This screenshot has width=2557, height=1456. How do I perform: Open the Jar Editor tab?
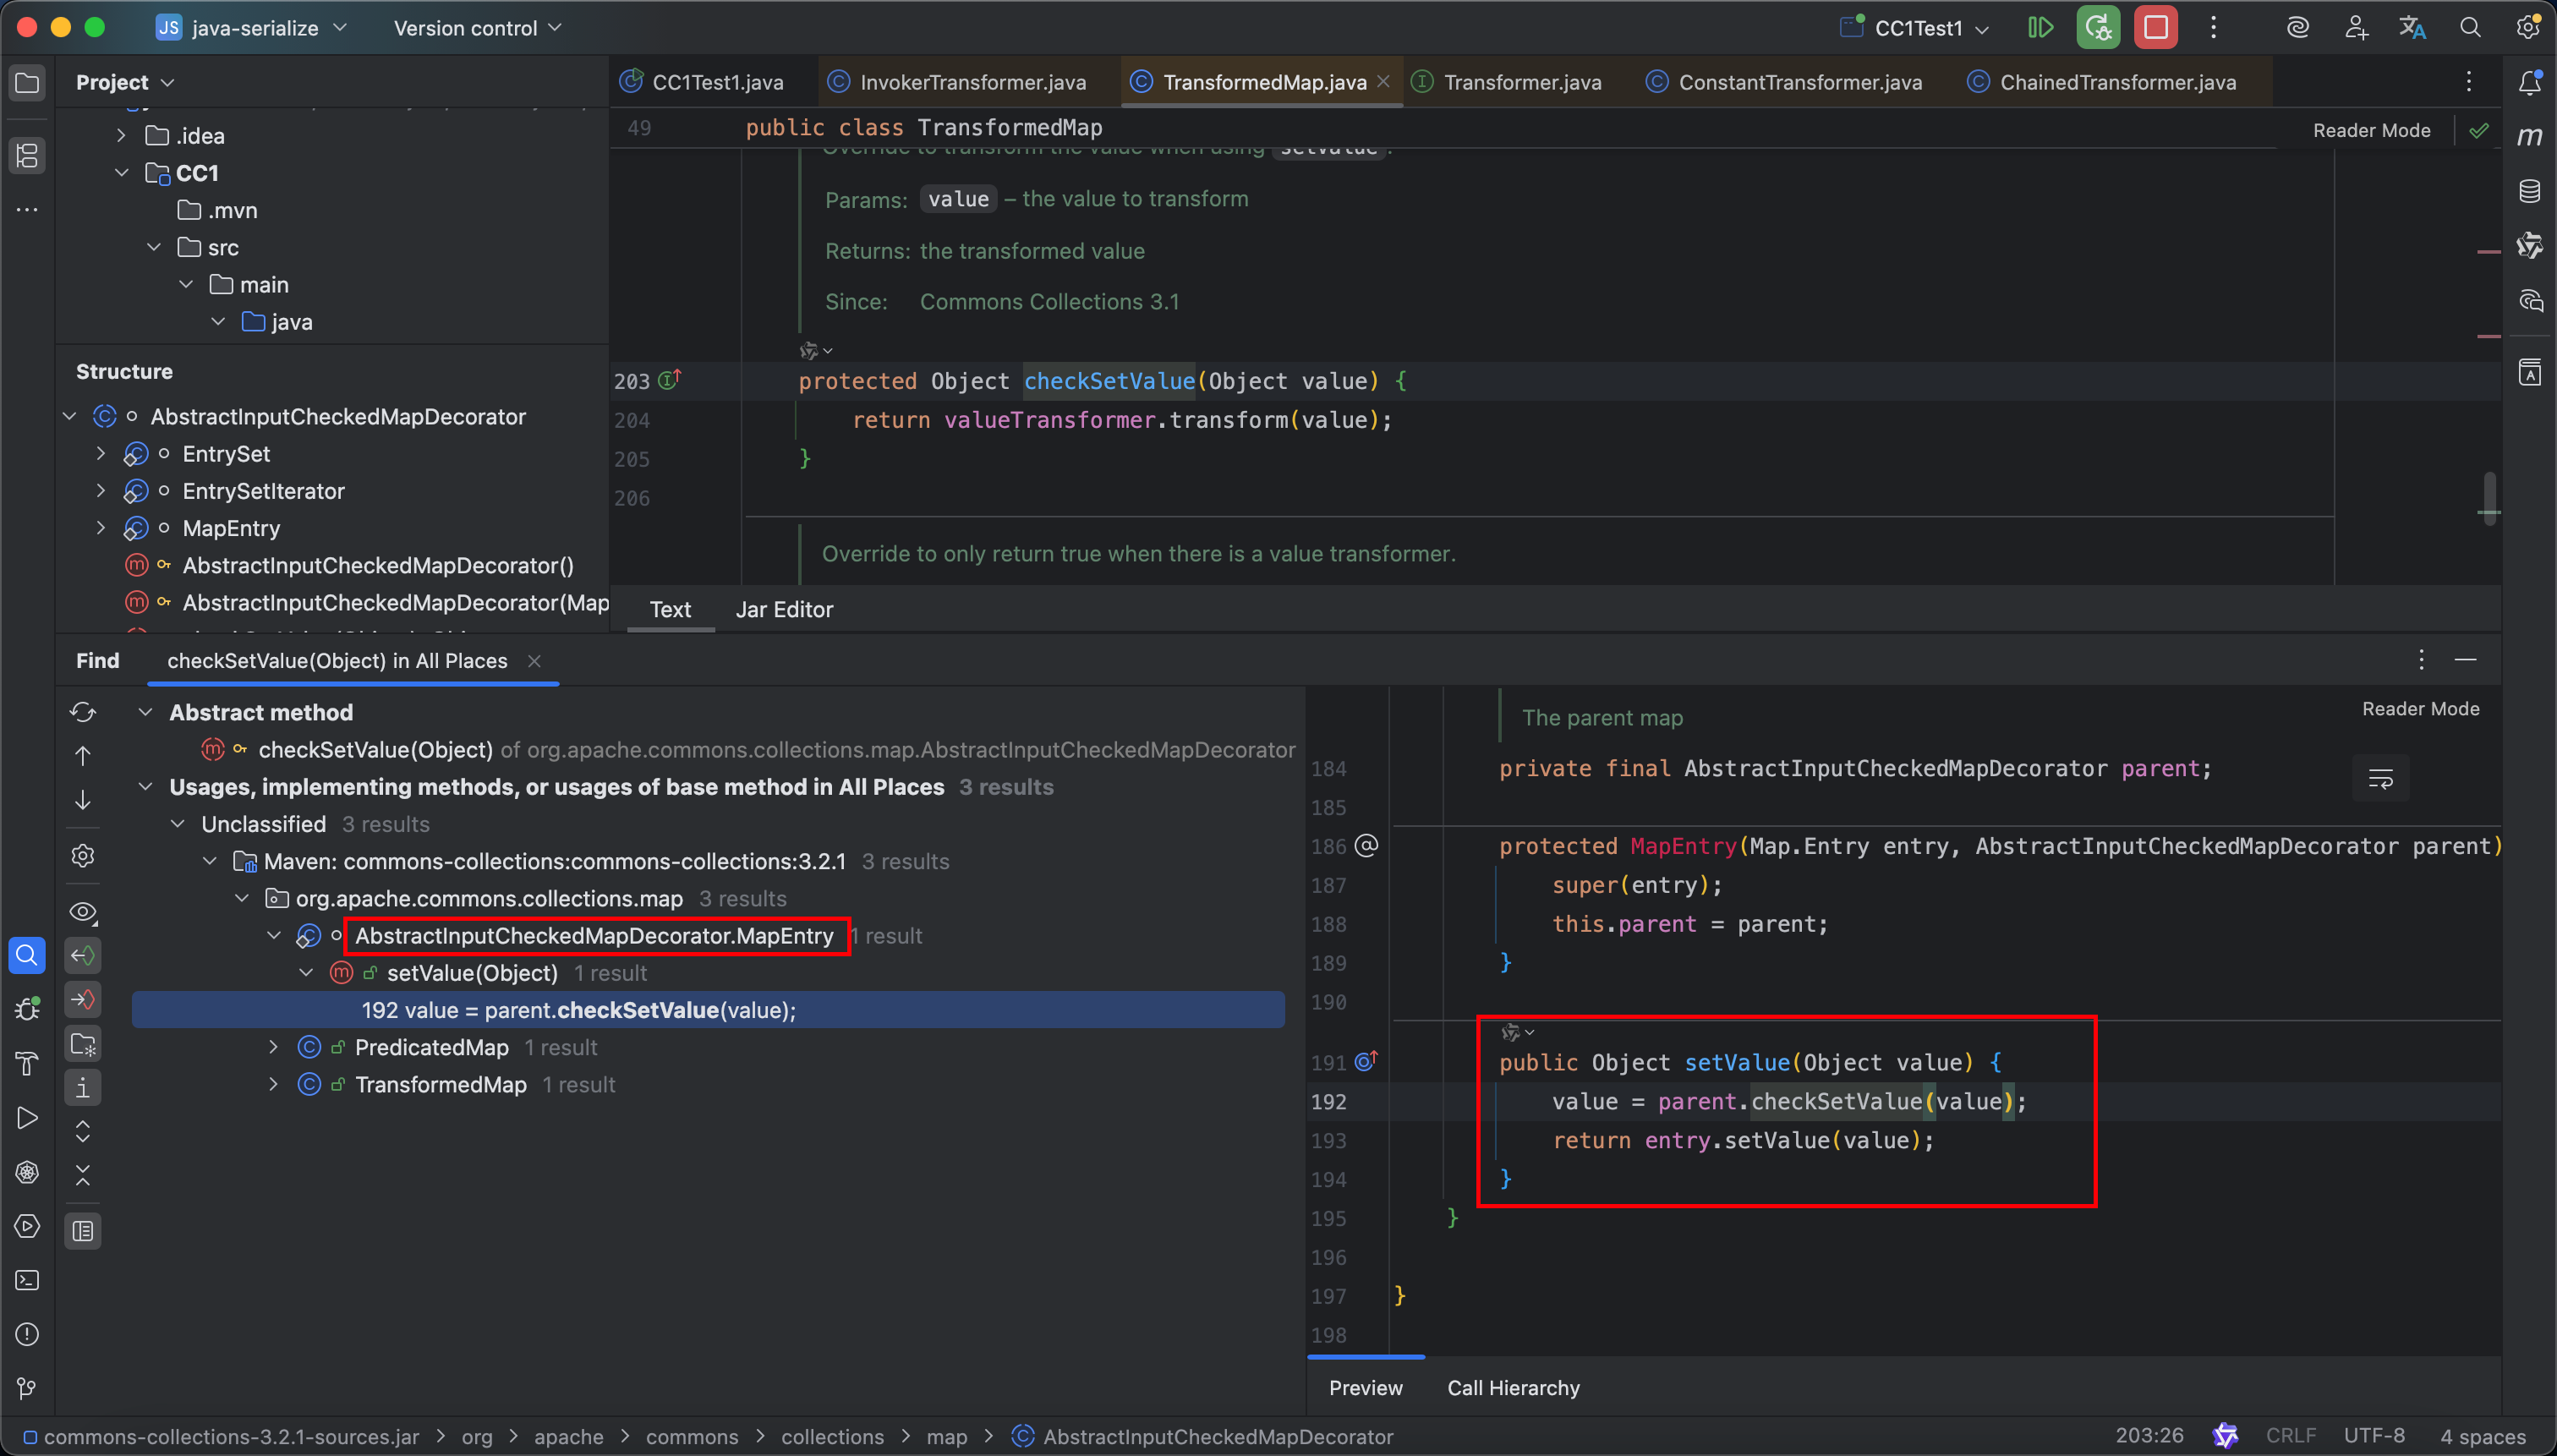click(784, 609)
